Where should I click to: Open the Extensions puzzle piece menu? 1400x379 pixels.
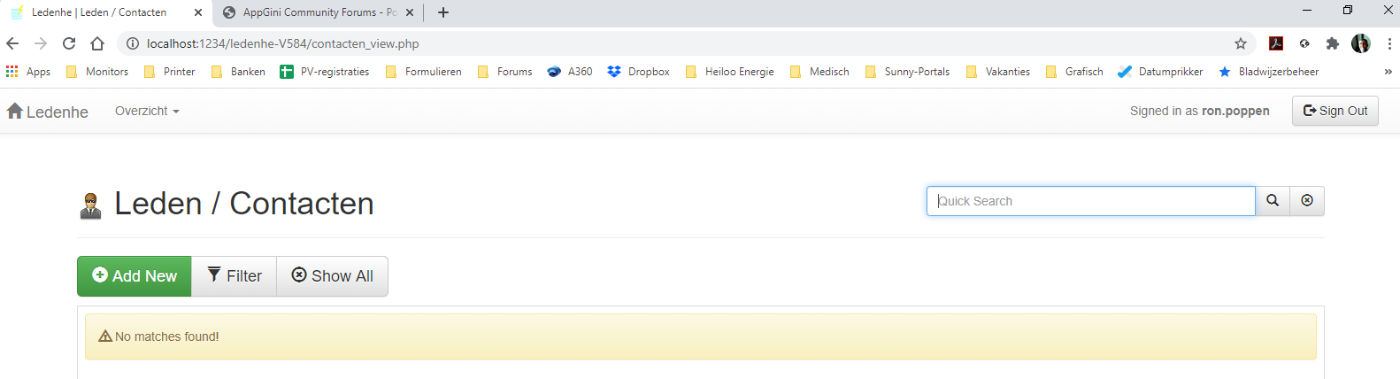pos(1332,43)
